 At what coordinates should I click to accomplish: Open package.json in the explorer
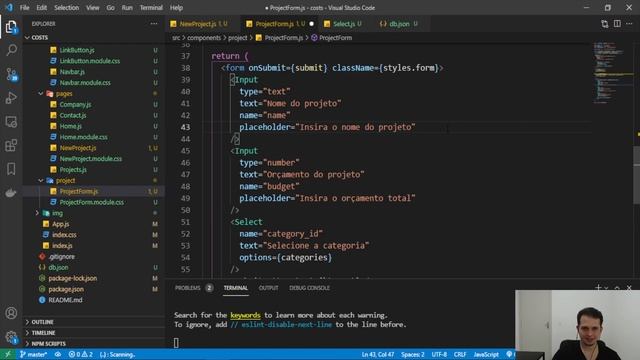coord(66,289)
